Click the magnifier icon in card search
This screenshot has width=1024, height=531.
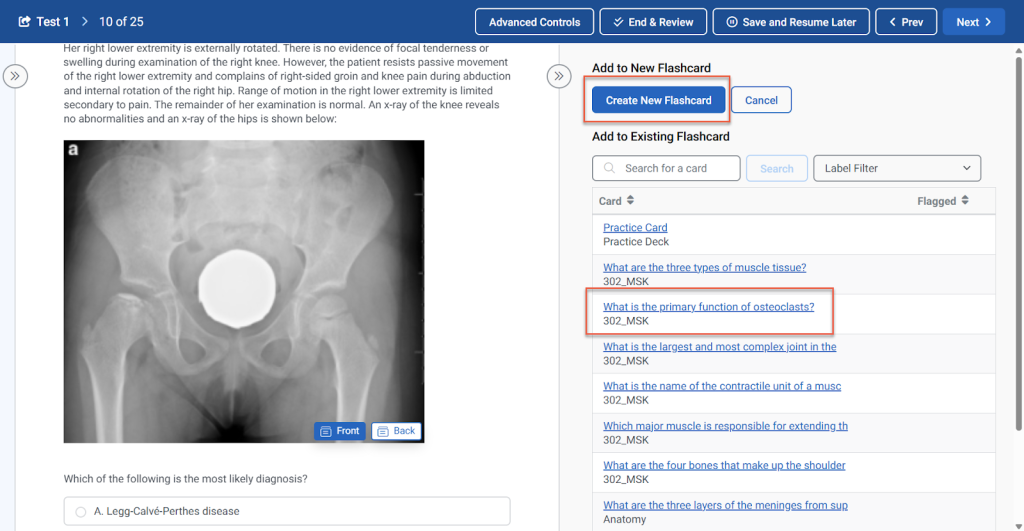point(609,168)
